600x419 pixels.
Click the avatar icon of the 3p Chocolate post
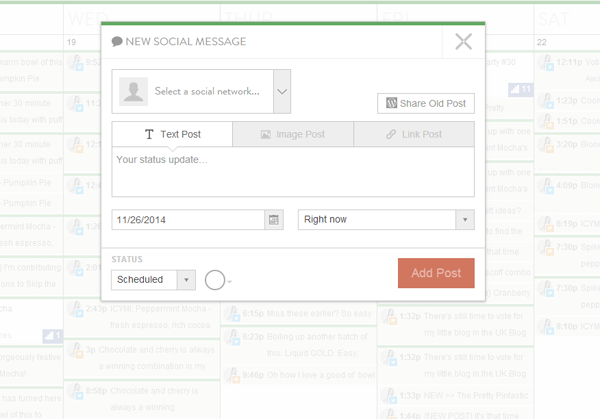coord(76,351)
